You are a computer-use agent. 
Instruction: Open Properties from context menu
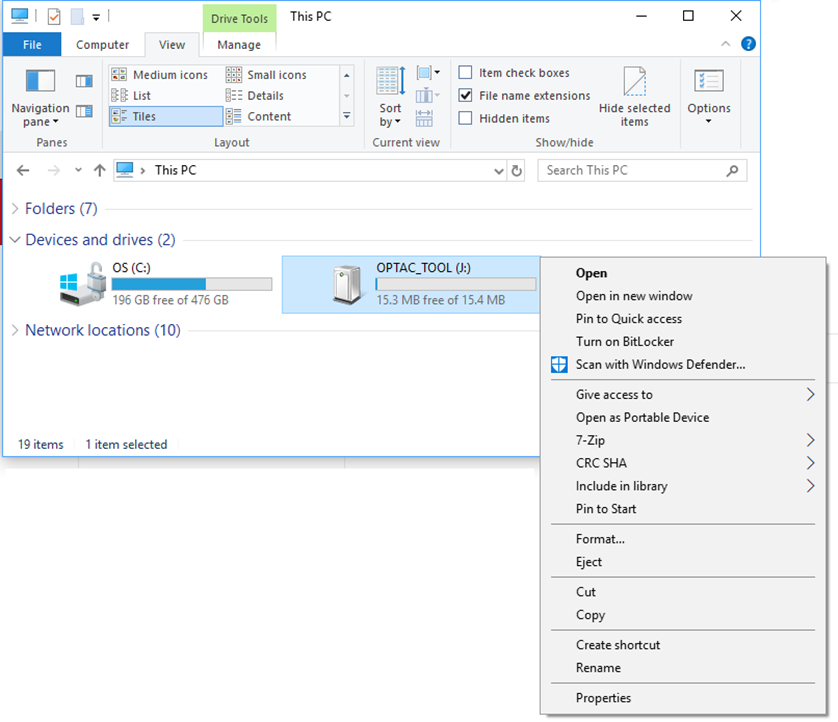683,698
